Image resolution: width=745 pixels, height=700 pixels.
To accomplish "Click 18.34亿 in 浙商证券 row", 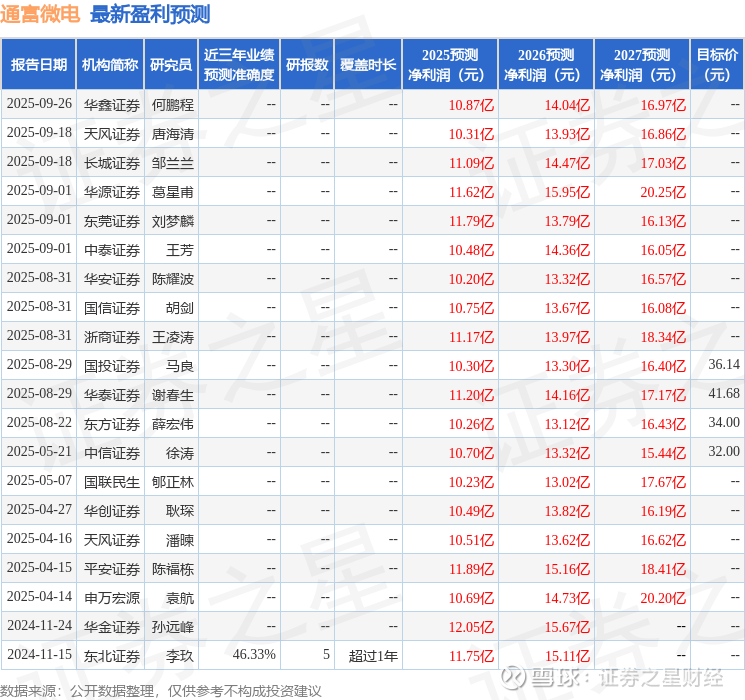I will coord(663,337).
